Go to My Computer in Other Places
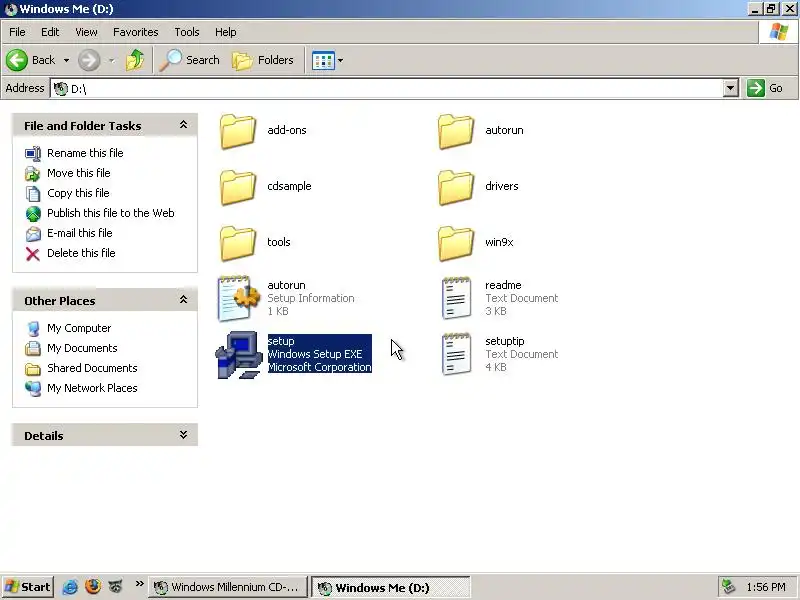Viewport: 800px width, 600px height. [x=79, y=328]
